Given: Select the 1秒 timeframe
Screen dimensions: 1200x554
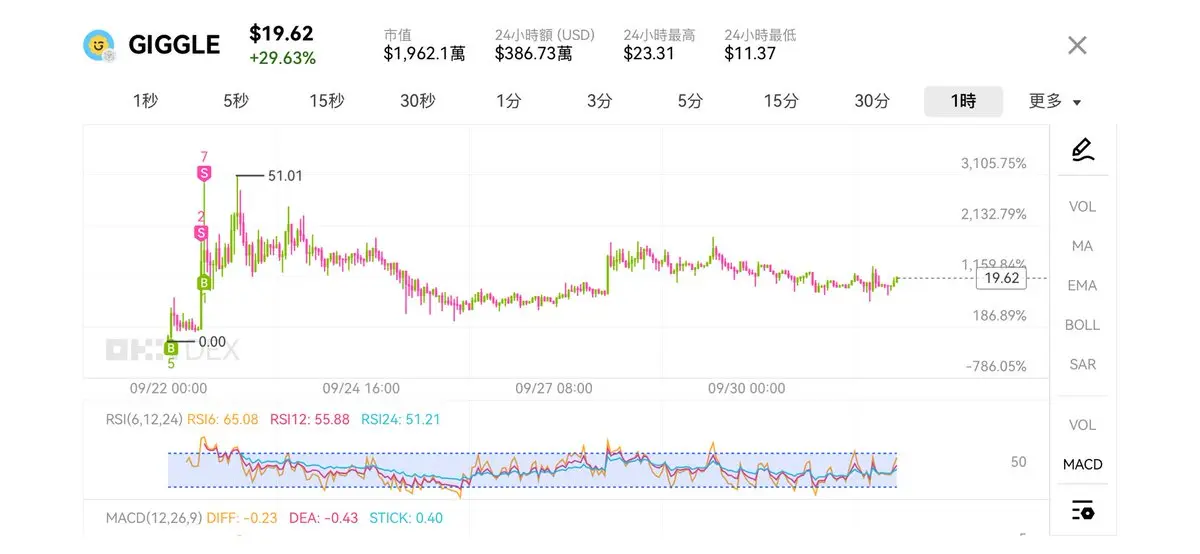Looking at the screenshot, I should point(145,101).
